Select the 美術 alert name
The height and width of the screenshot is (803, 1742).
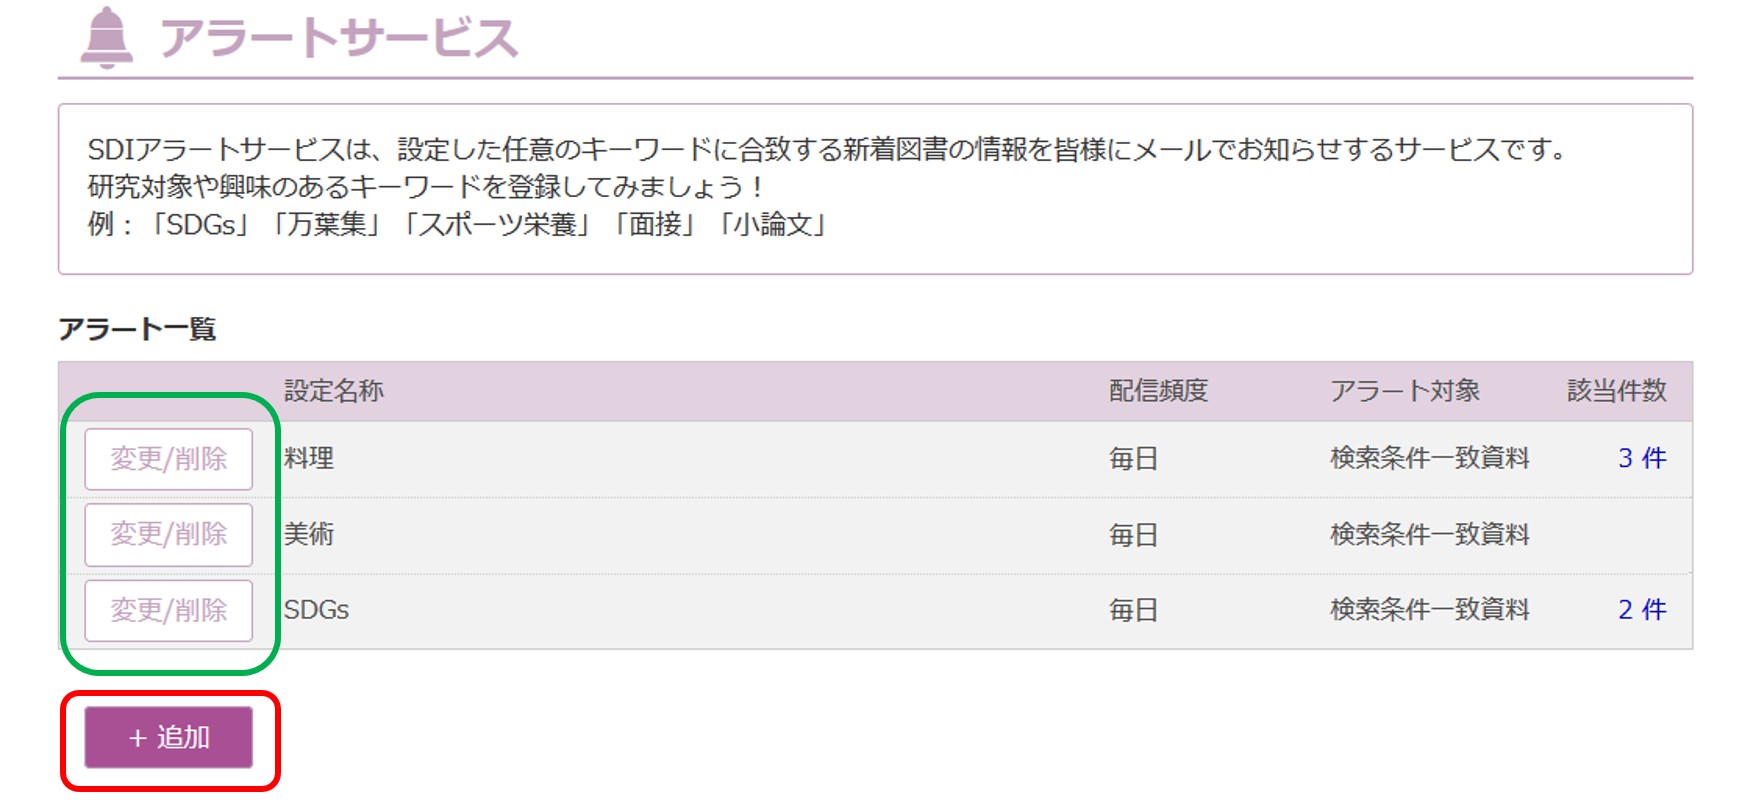pos(309,534)
